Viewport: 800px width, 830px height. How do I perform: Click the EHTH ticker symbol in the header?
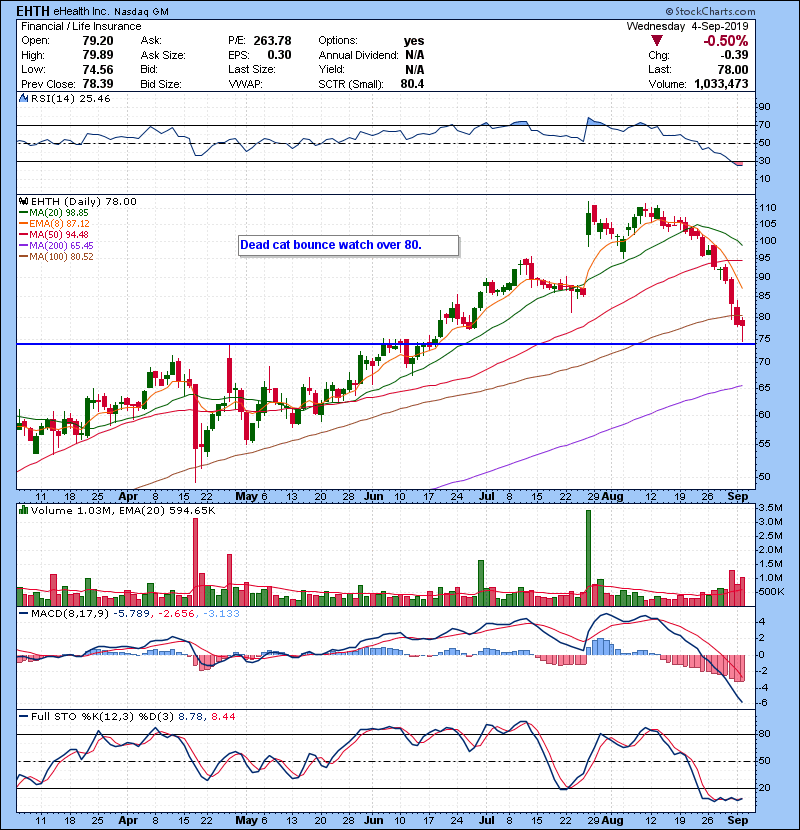tap(33, 11)
